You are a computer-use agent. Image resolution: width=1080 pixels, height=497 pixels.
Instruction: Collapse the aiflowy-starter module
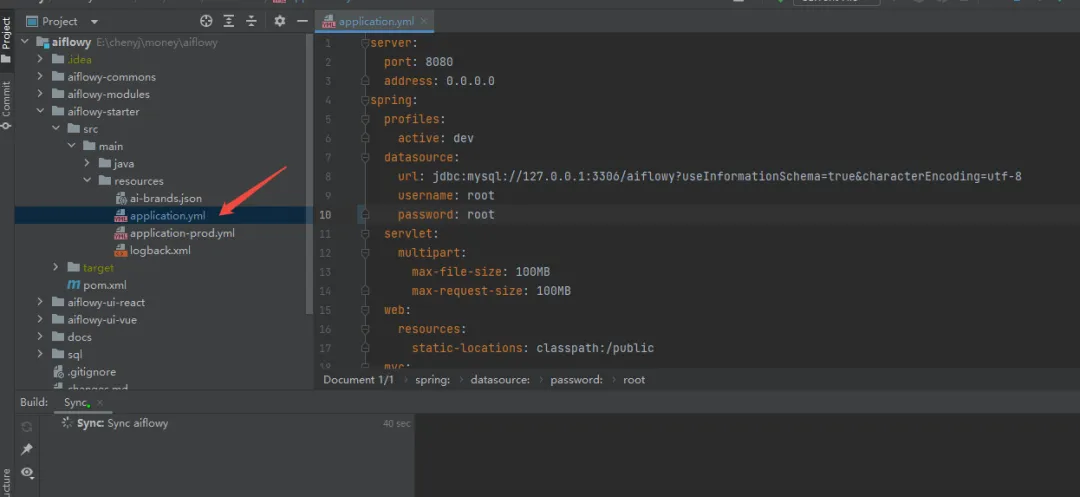(x=41, y=112)
